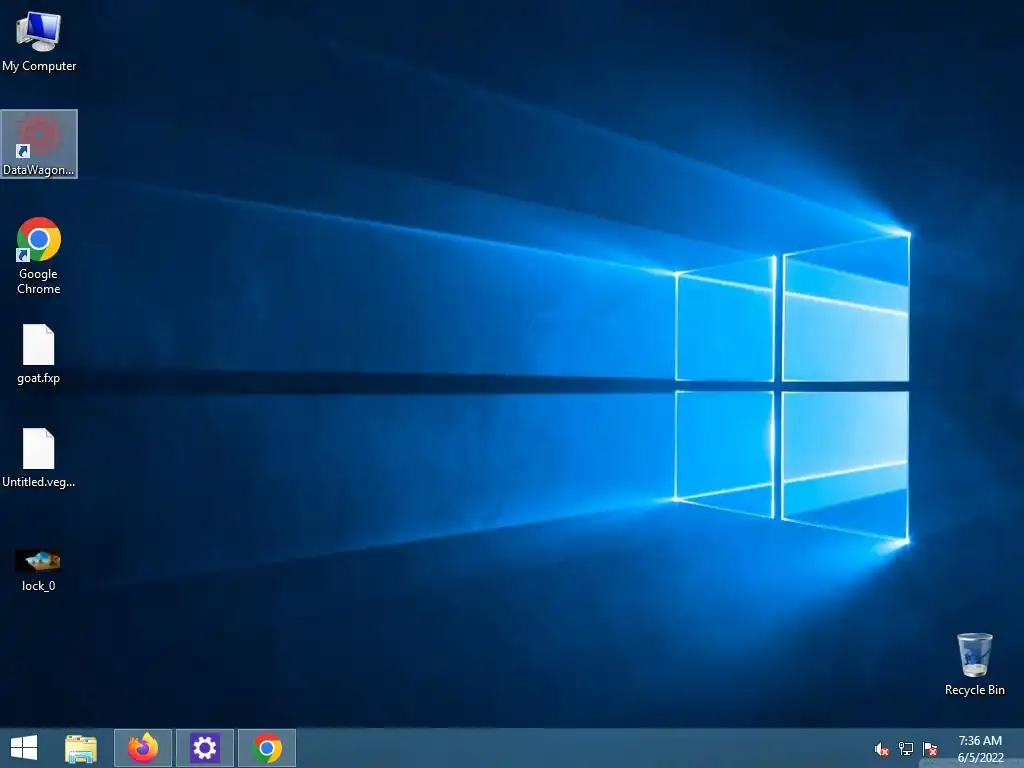Switch to Chrome in the taskbar
Viewport: 1024px width, 768px height.
pos(267,748)
